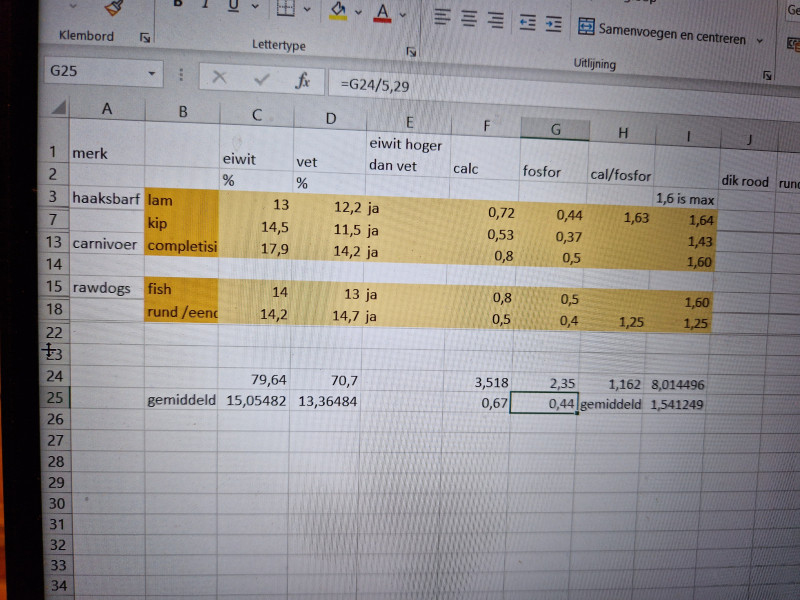Viewport: 800px width, 600px height.
Task: Click the cell with value 79,64
Action: click(254, 380)
